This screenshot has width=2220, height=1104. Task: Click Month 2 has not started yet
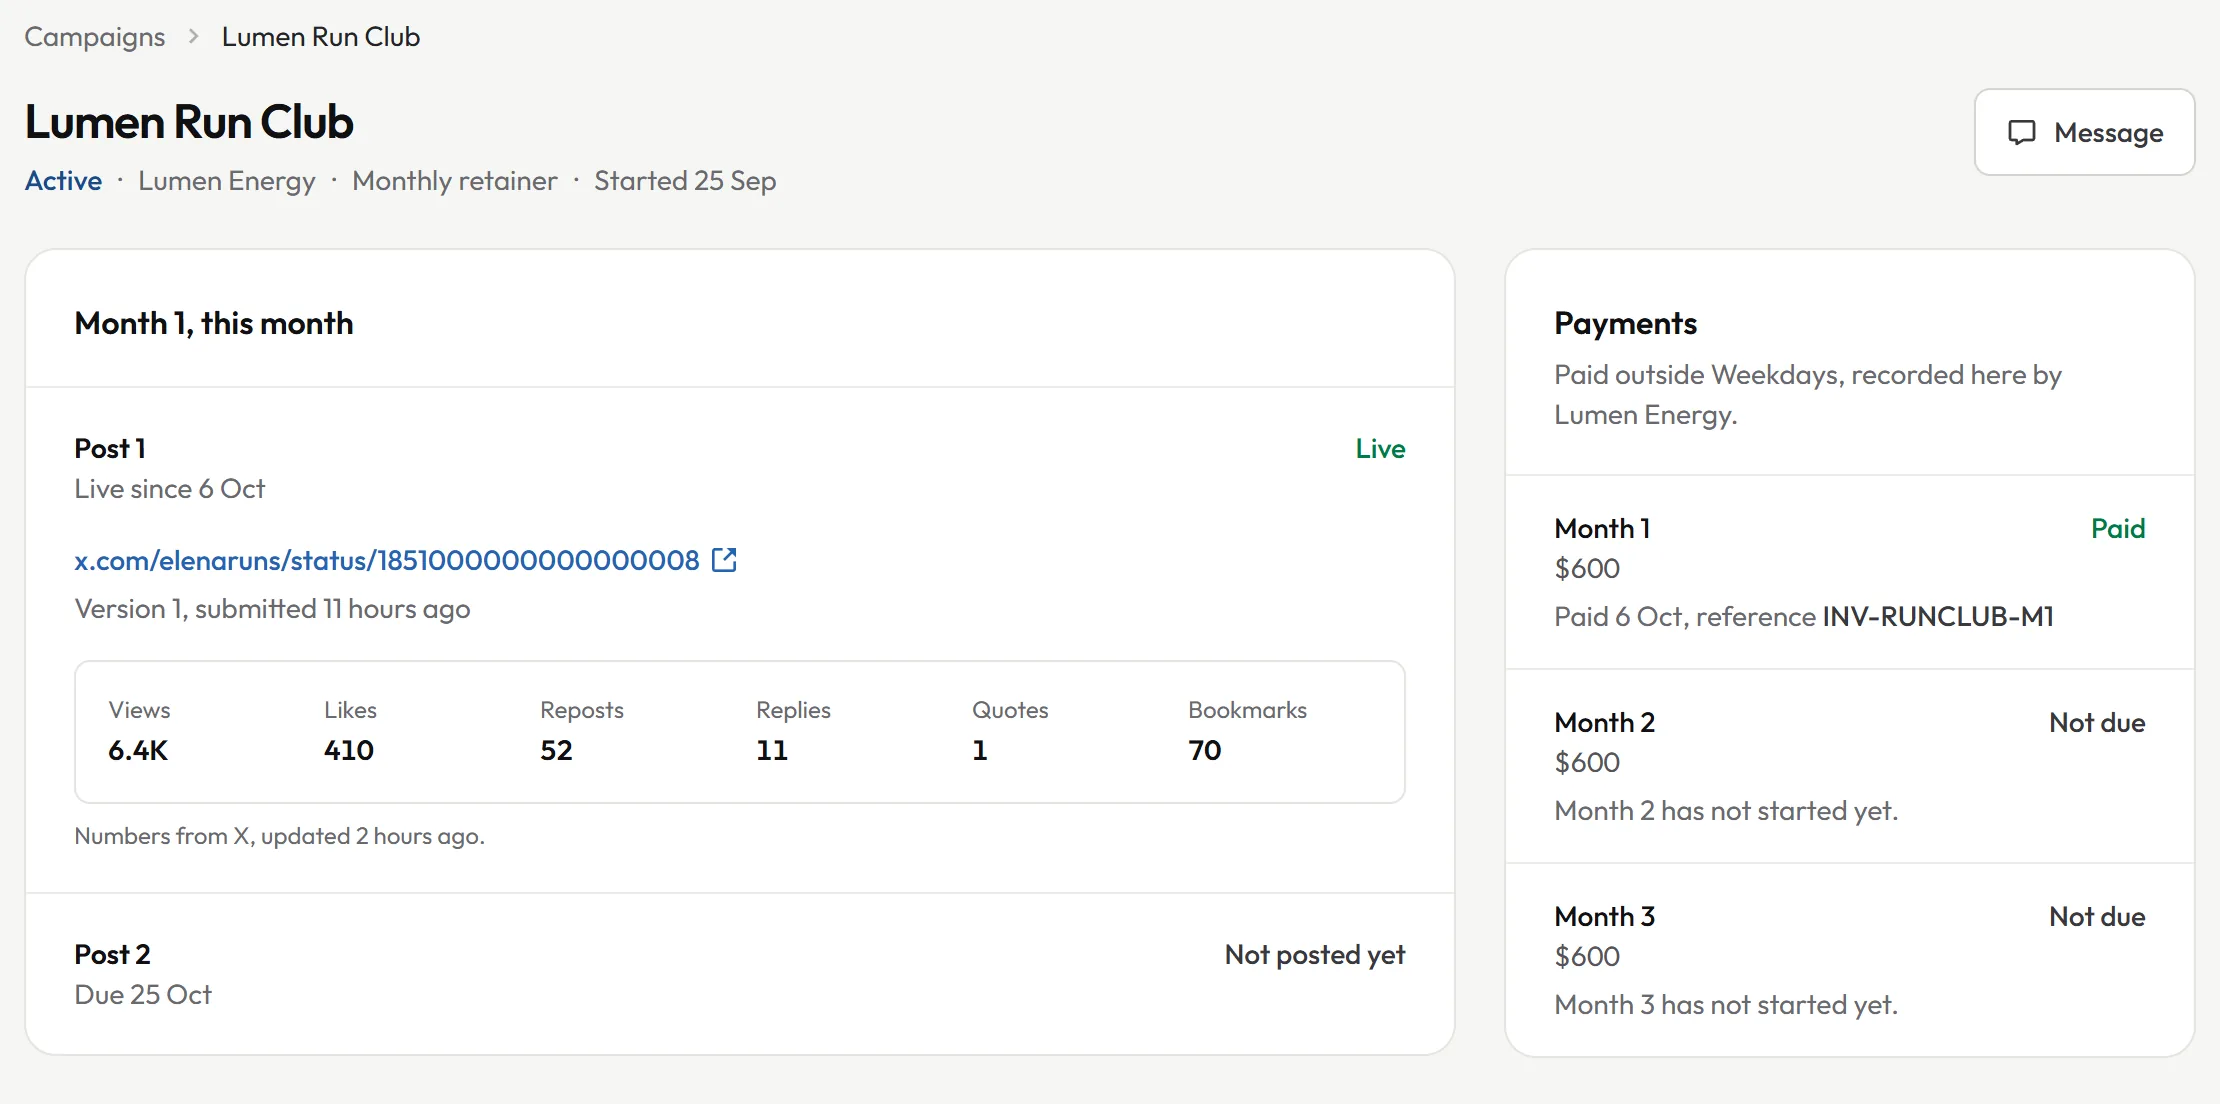1727,811
